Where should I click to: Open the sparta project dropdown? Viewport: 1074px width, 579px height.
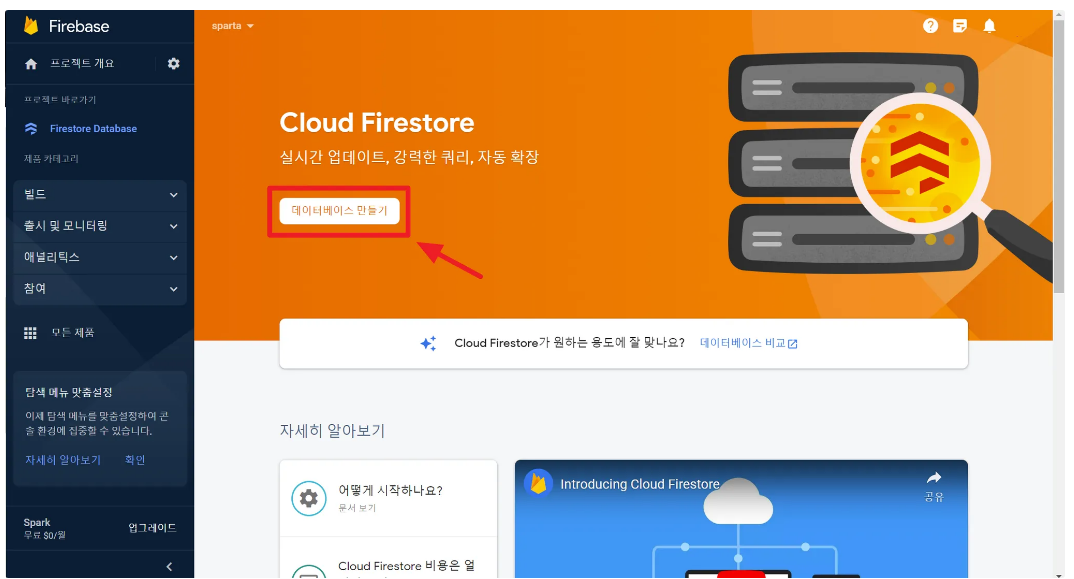tap(233, 26)
